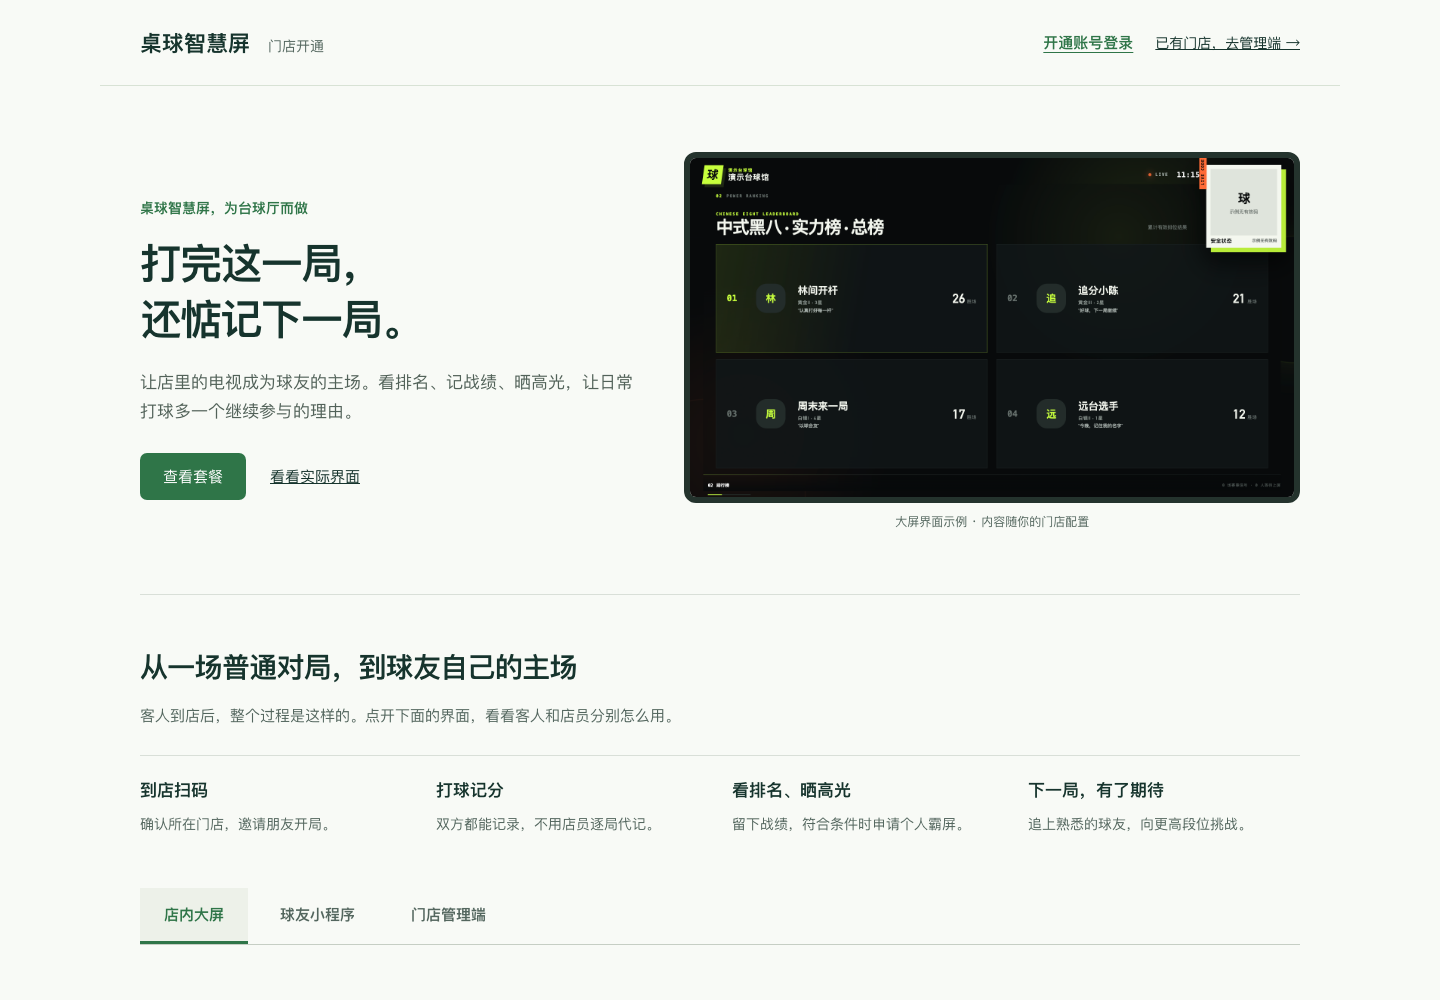Go to 已有门店，去管理端 link
Viewport: 1440px width, 1000px height.
(1227, 43)
